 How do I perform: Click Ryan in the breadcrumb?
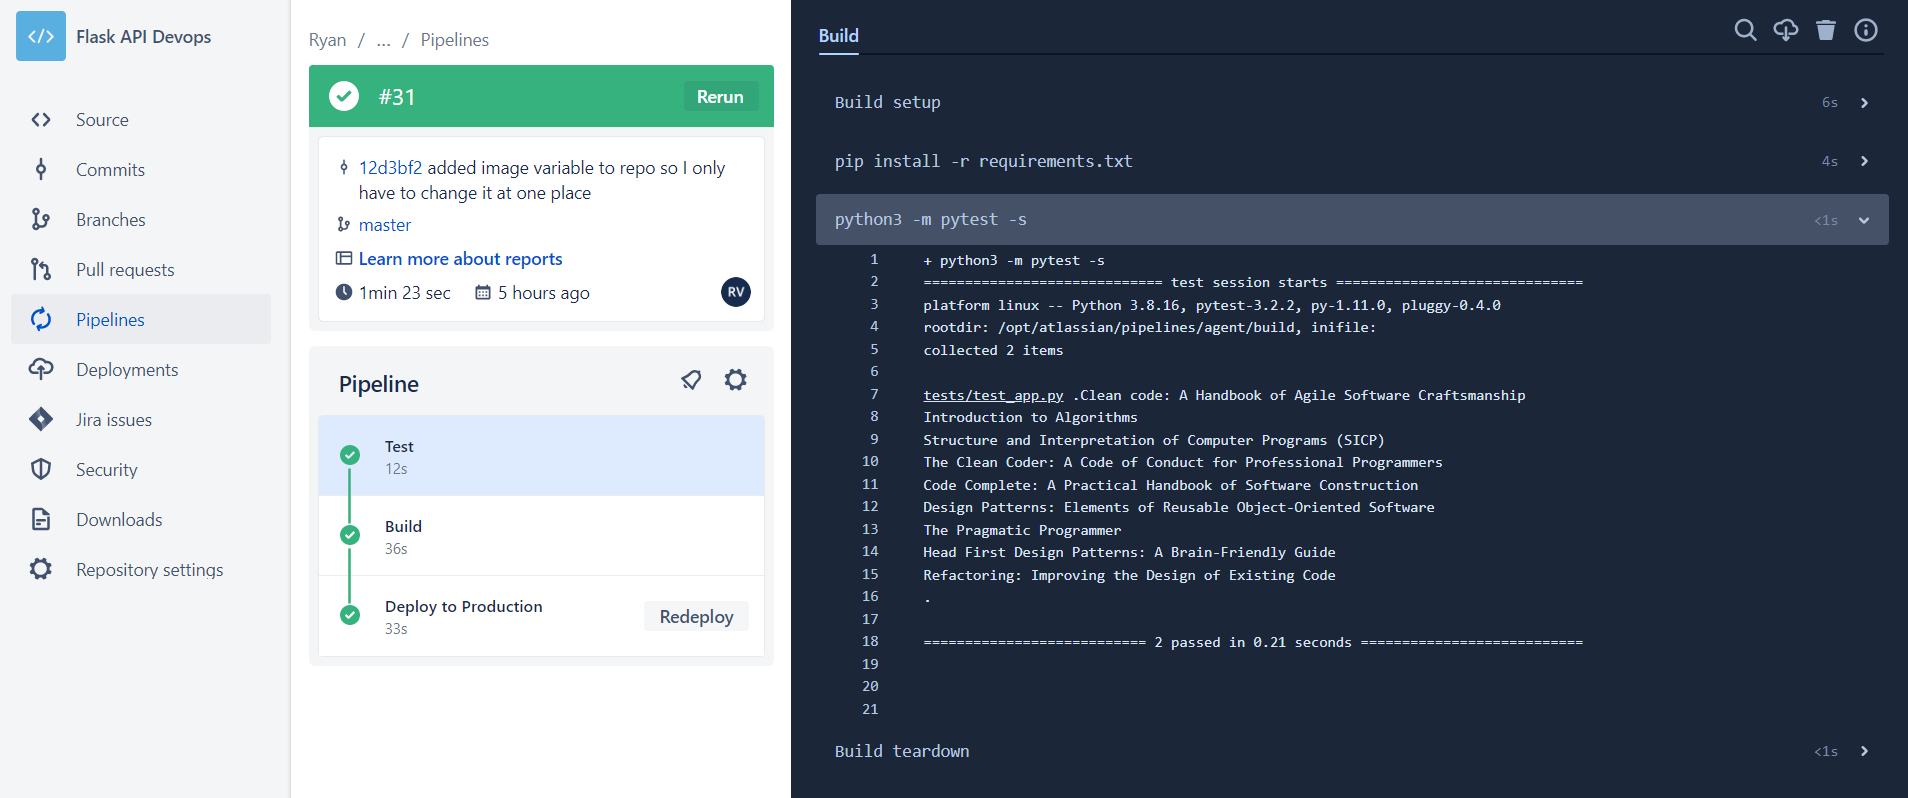point(327,40)
